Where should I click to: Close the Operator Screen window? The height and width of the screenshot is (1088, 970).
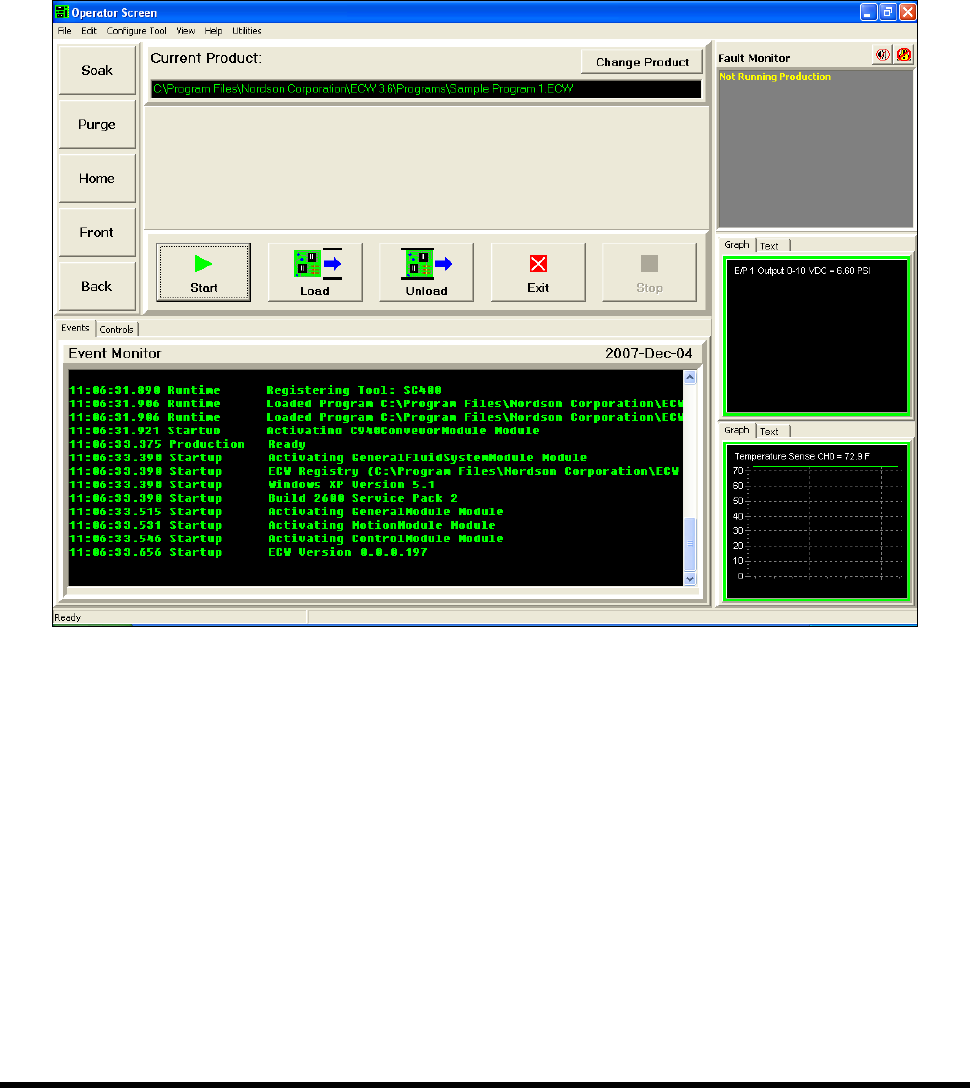pos(907,12)
